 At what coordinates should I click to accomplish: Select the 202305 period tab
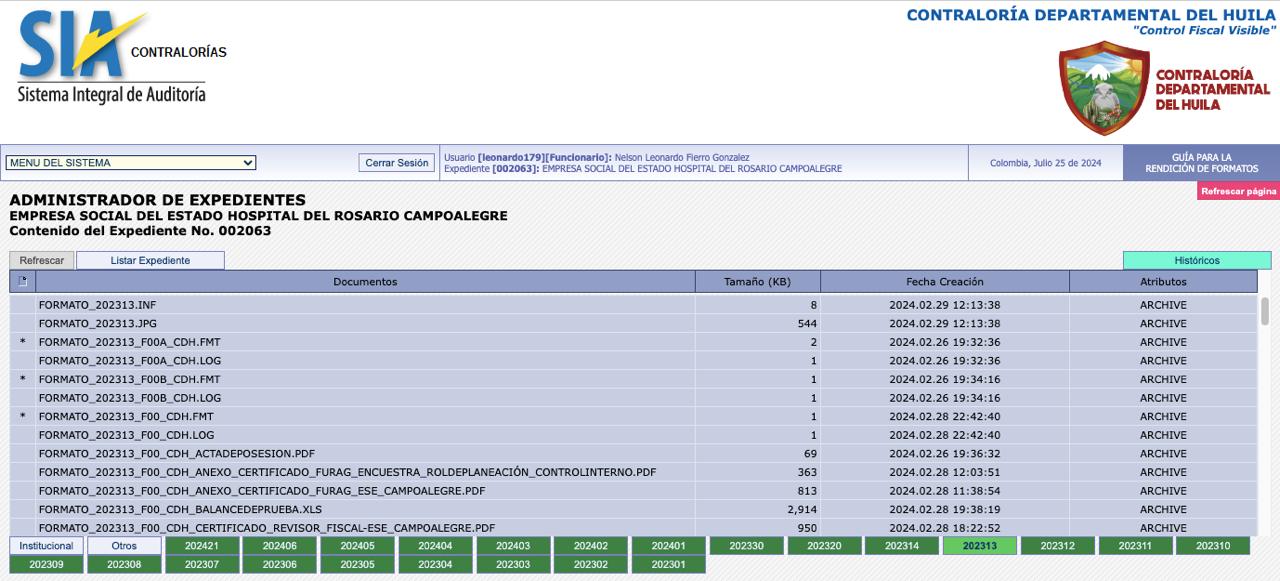(358, 565)
